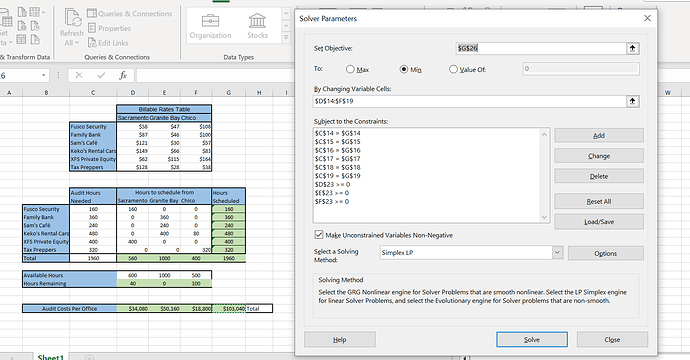Select the Value Of radio button
Viewport: 690px width, 360px height.
coord(453,69)
